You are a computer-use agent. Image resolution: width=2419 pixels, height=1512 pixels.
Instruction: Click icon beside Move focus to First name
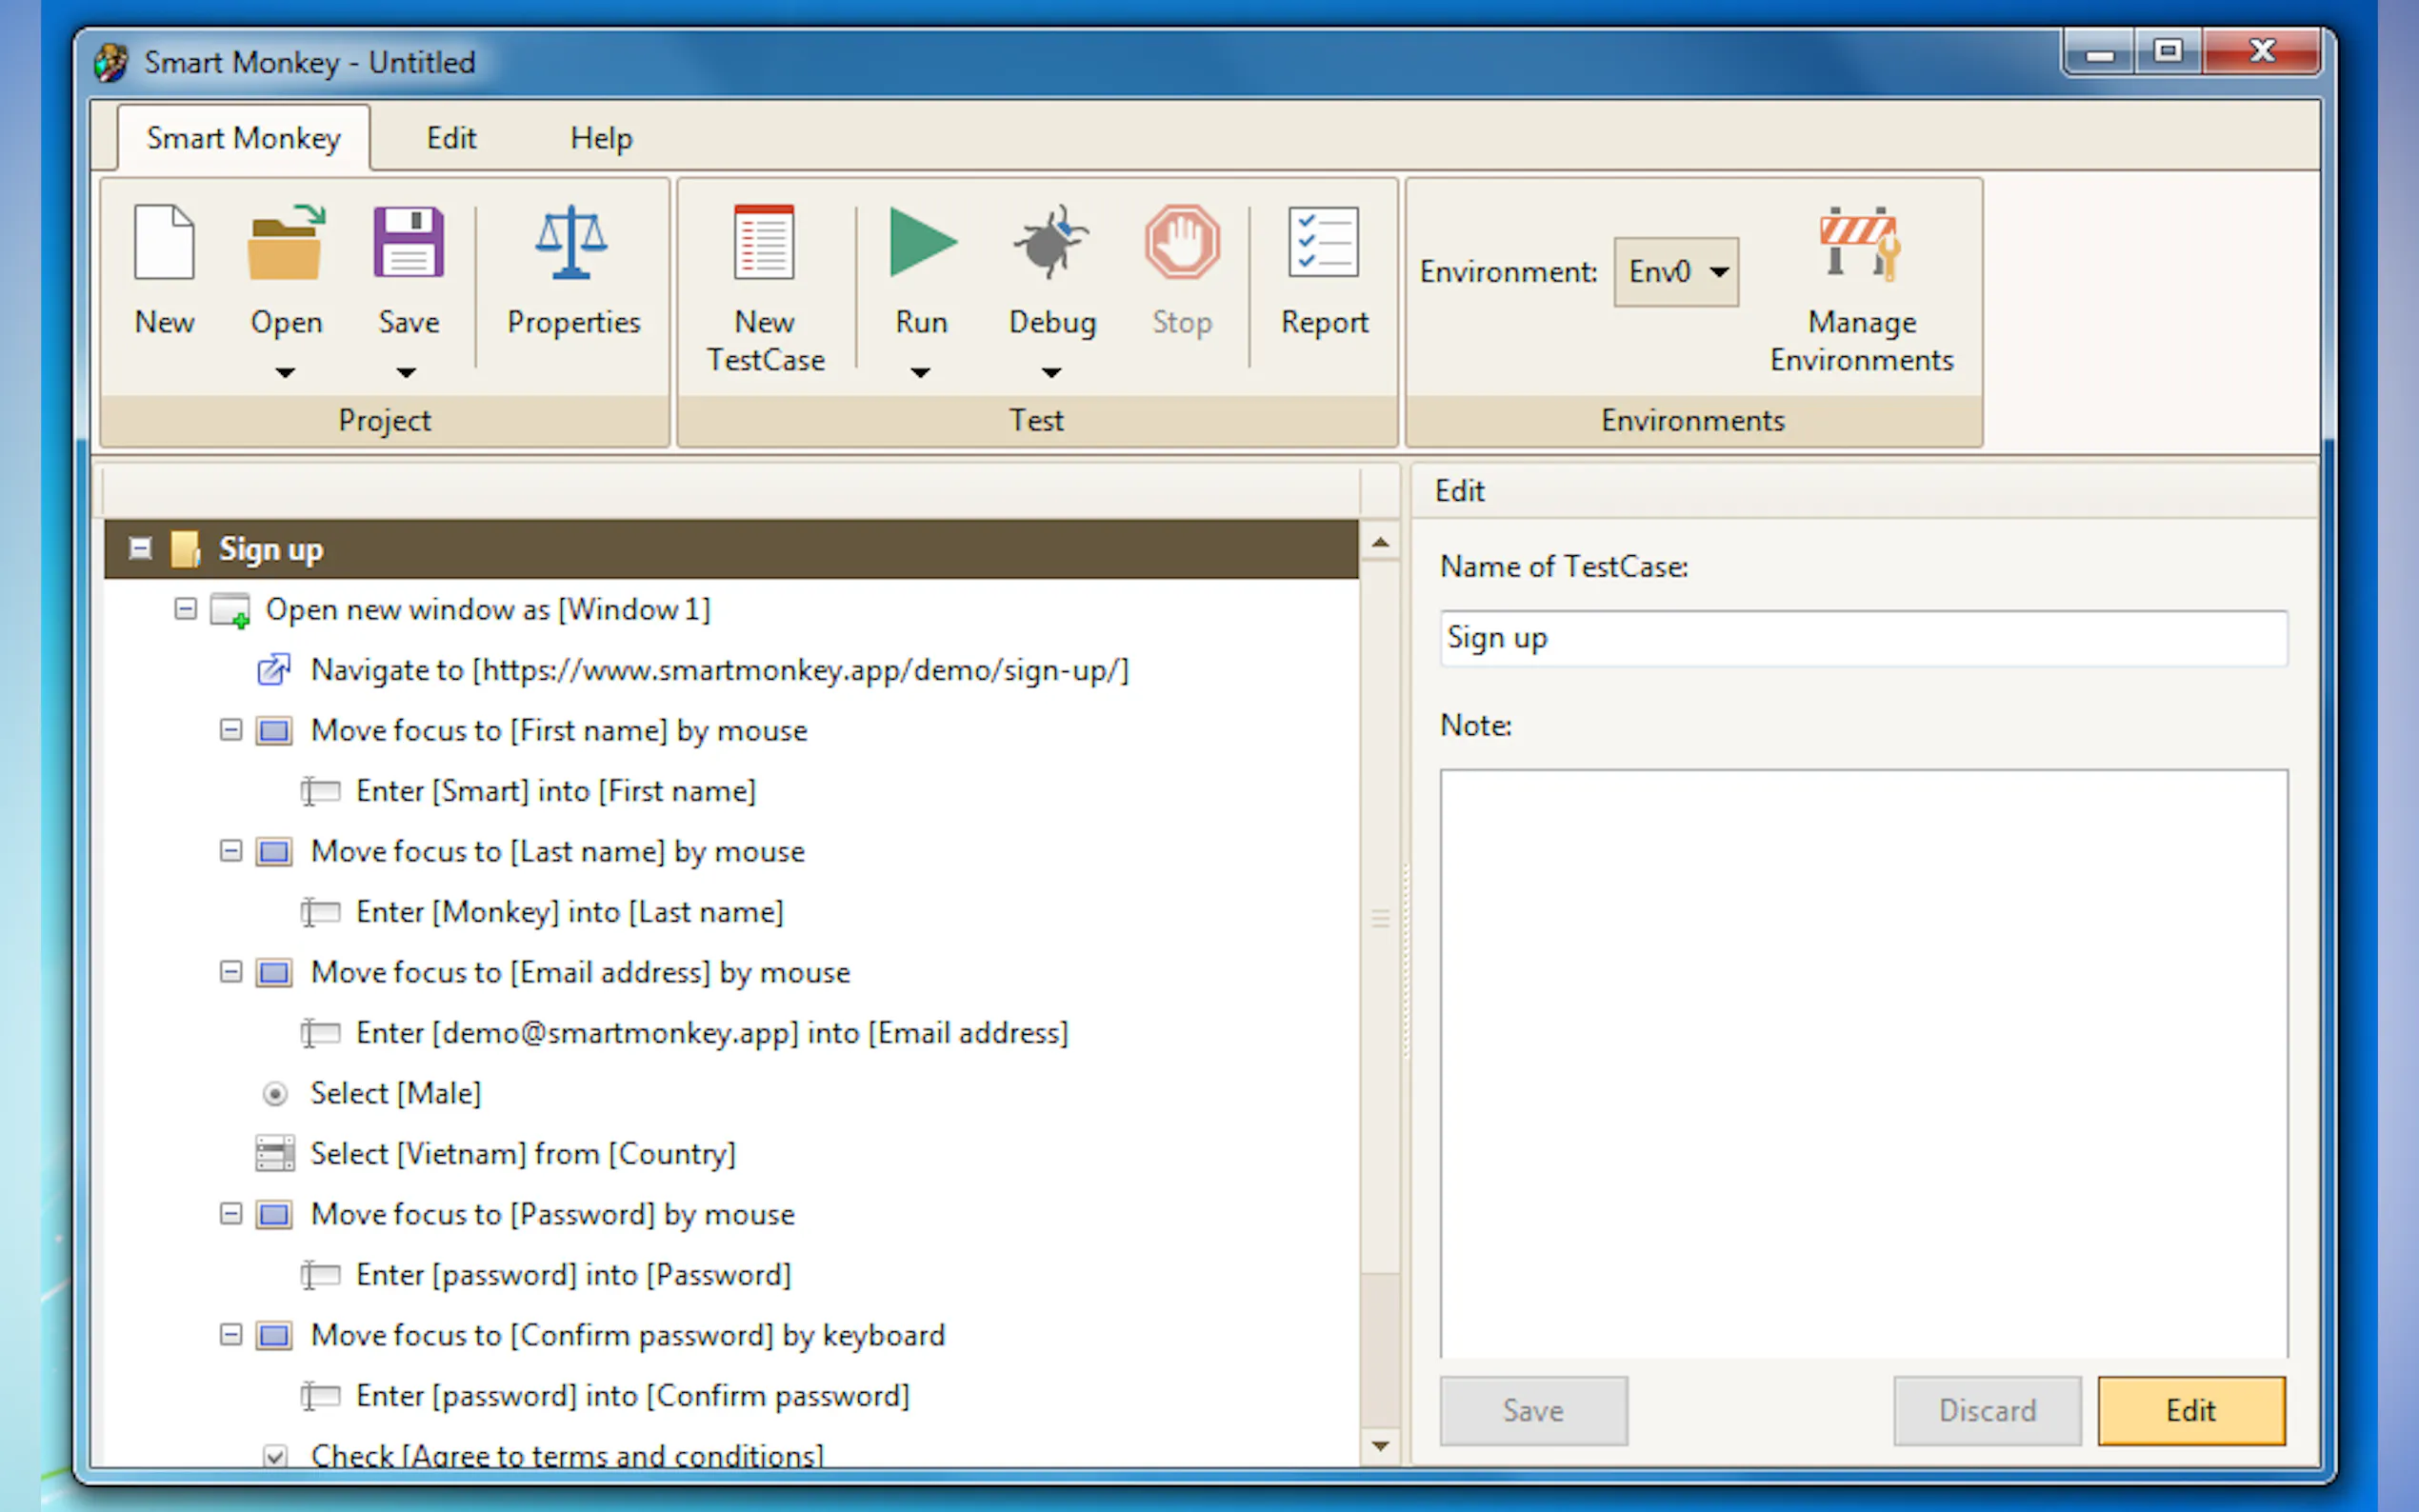coord(274,731)
